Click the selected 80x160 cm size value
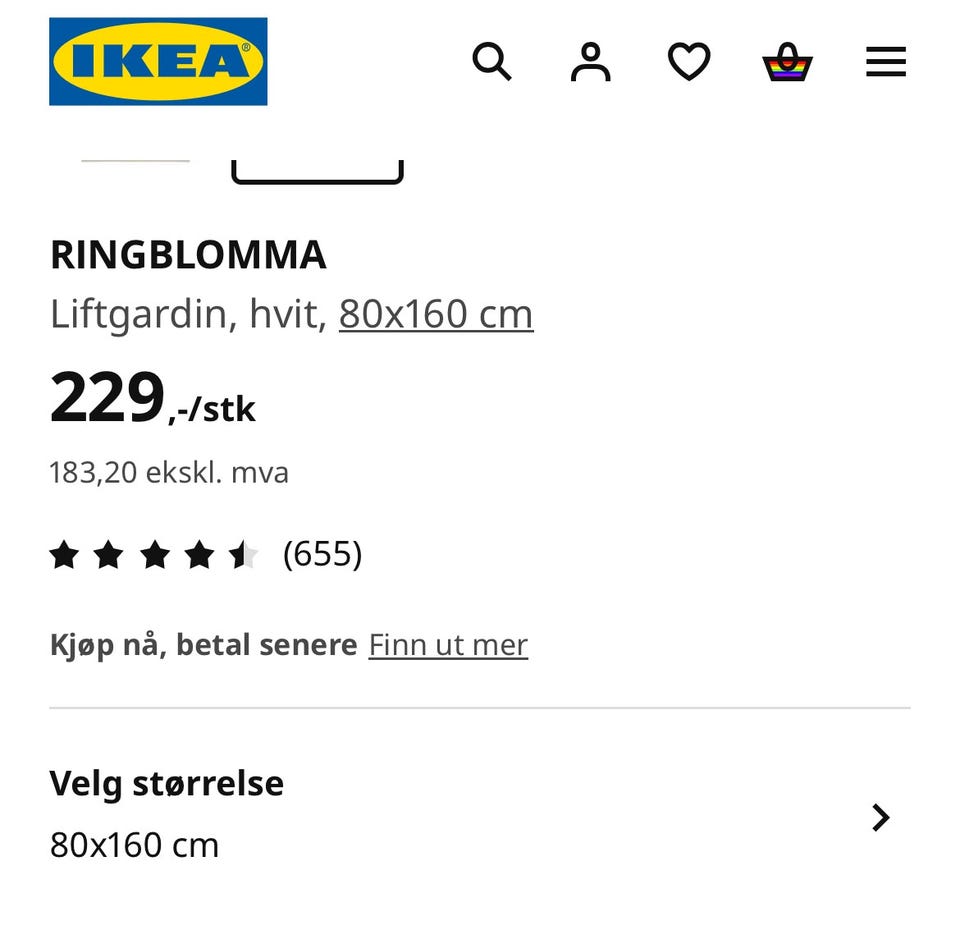 tap(134, 845)
